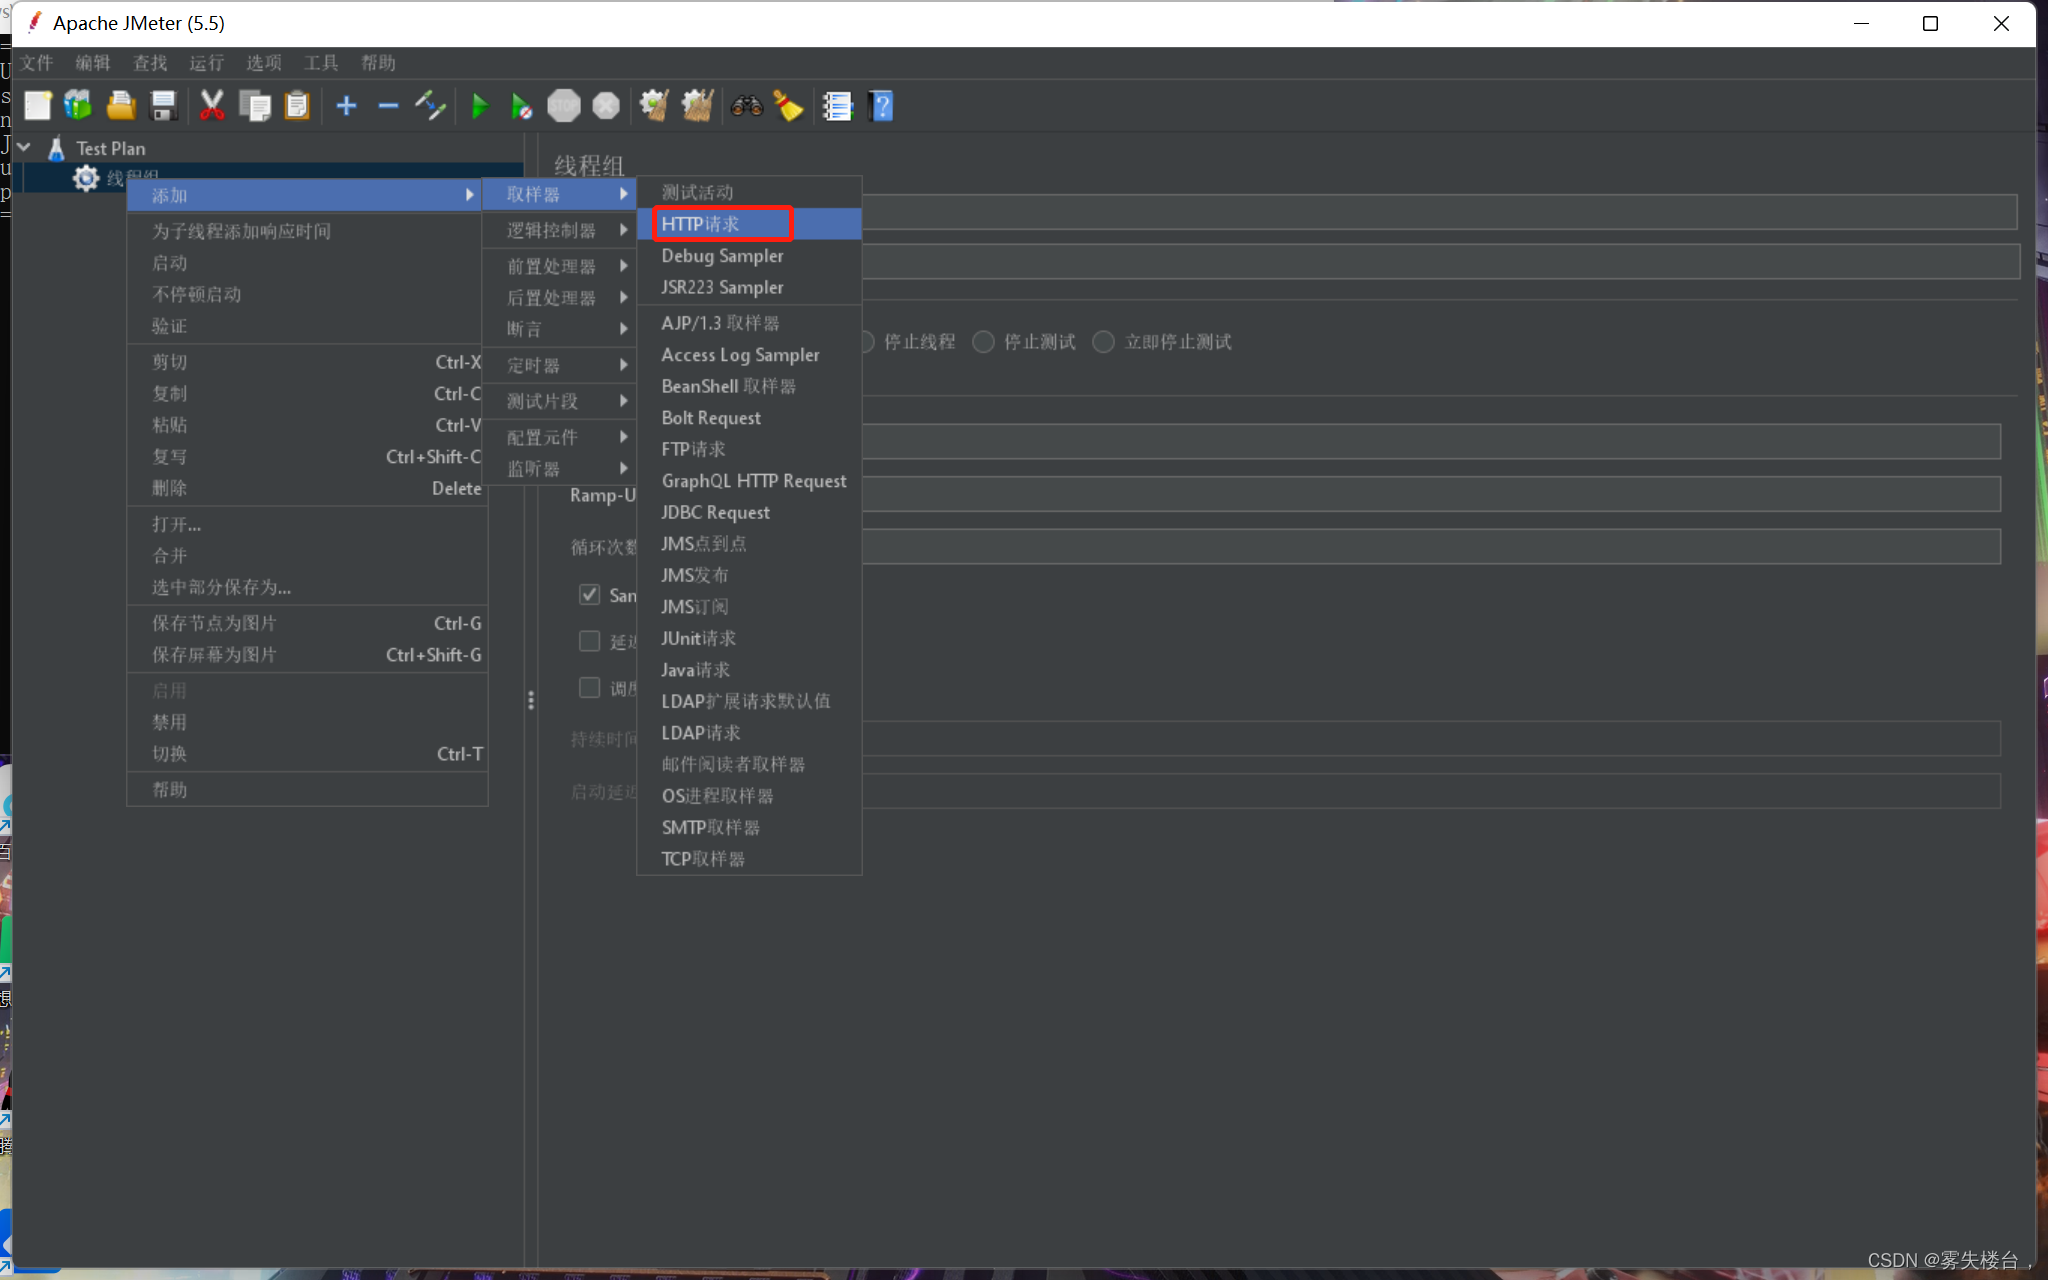The width and height of the screenshot is (2048, 1280).
Task: Click the Search binoculars icon
Action: [746, 106]
